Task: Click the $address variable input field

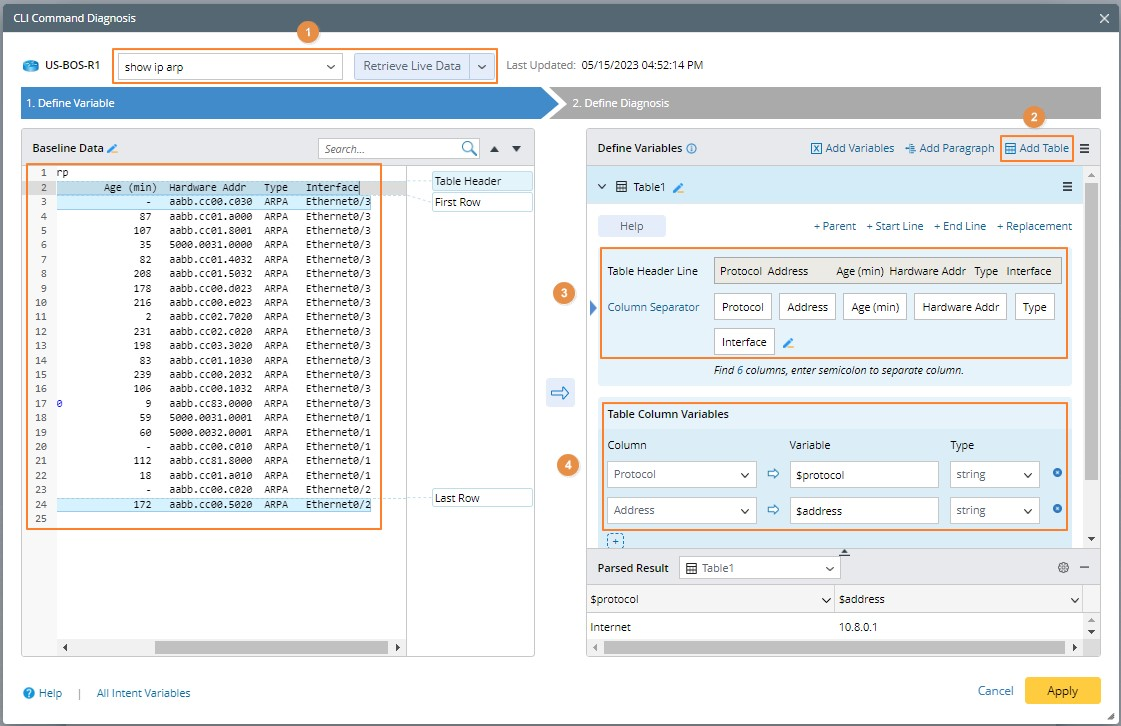Action: tap(863, 511)
